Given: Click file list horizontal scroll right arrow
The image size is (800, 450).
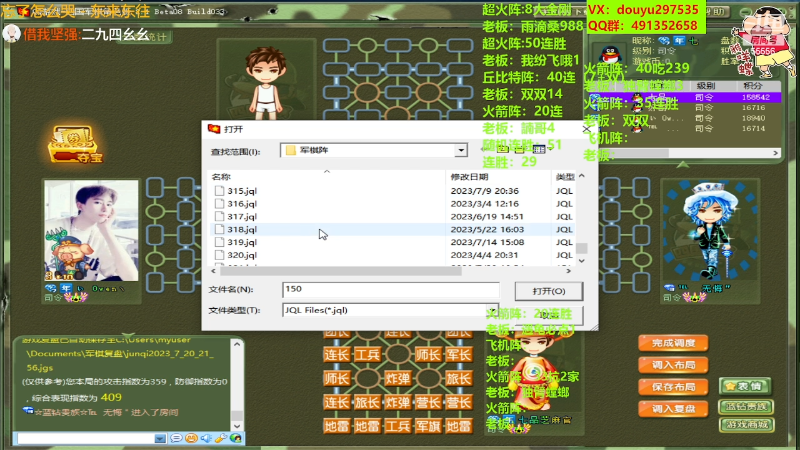Looking at the screenshot, I should click(x=568, y=271).
